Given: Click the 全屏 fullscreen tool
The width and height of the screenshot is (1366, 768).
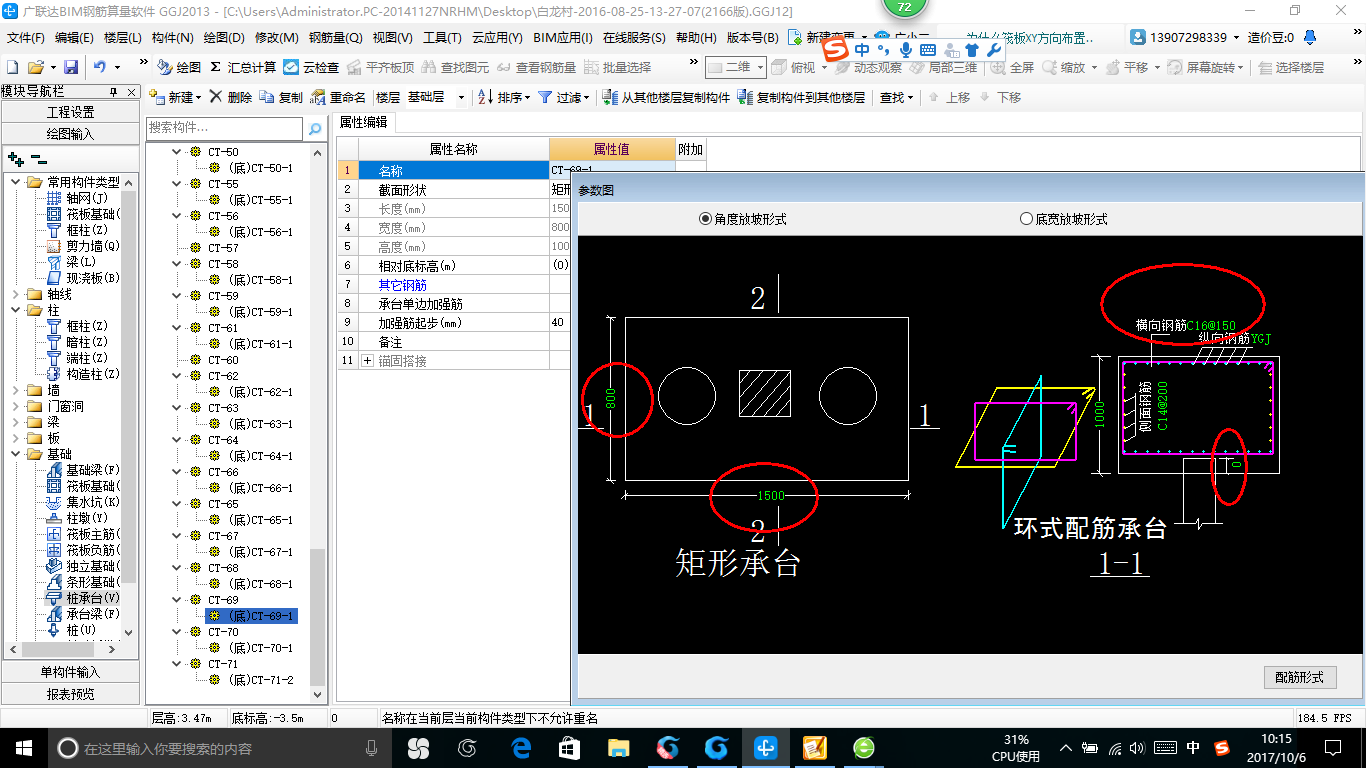Looking at the screenshot, I should pyautogui.click(x=1012, y=67).
